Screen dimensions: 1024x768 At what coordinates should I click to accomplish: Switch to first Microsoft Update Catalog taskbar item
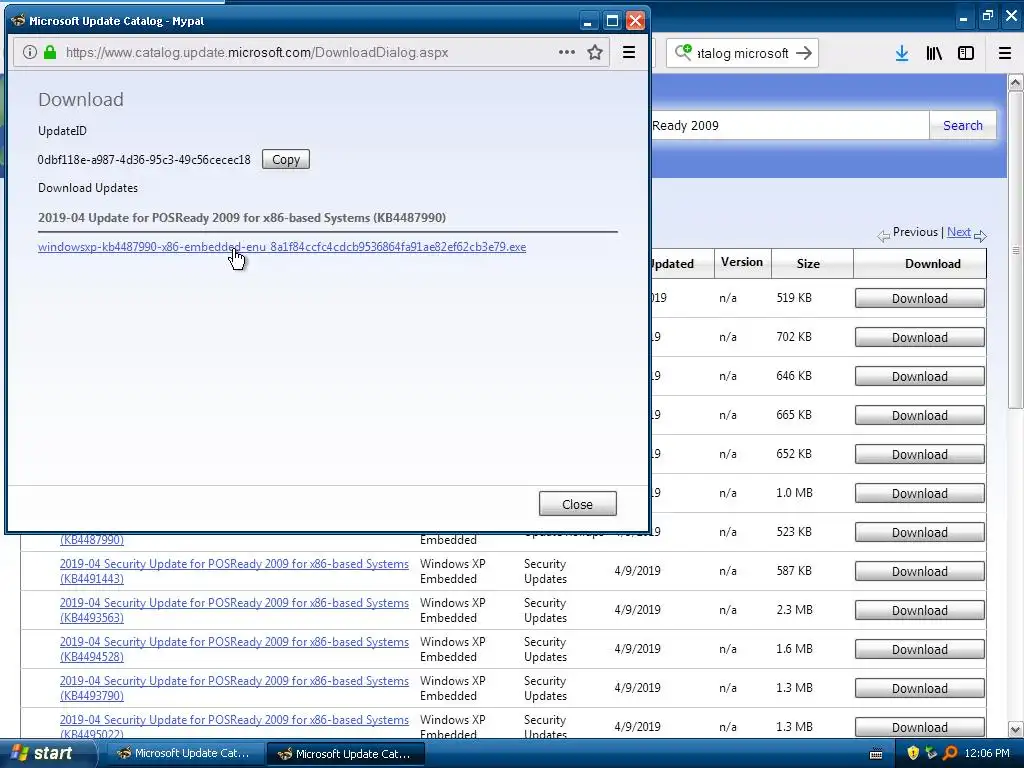tap(185, 754)
